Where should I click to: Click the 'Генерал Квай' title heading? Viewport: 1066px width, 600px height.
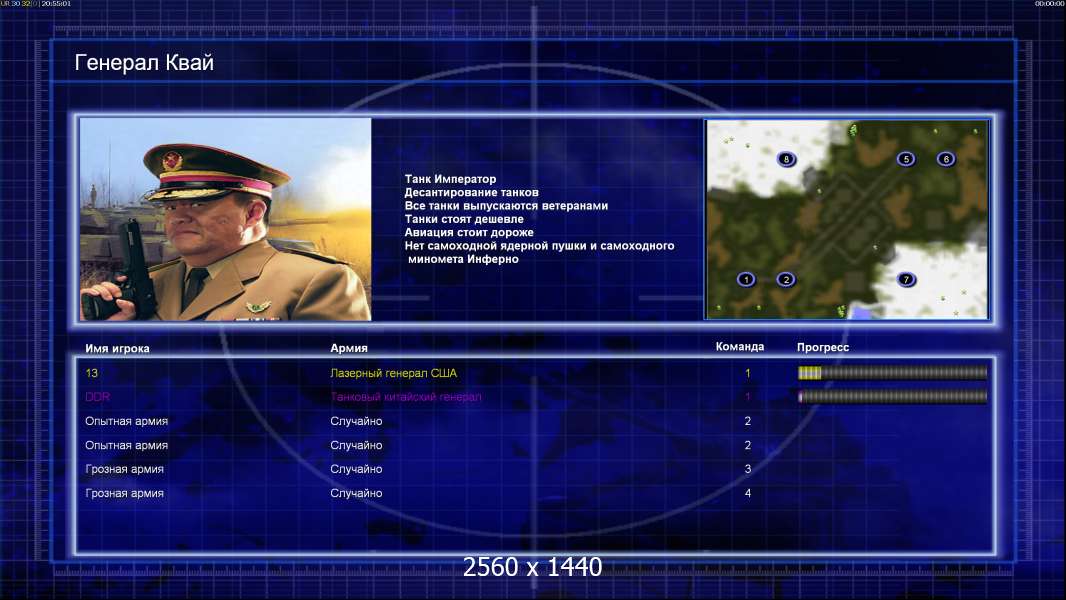(144, 63)
